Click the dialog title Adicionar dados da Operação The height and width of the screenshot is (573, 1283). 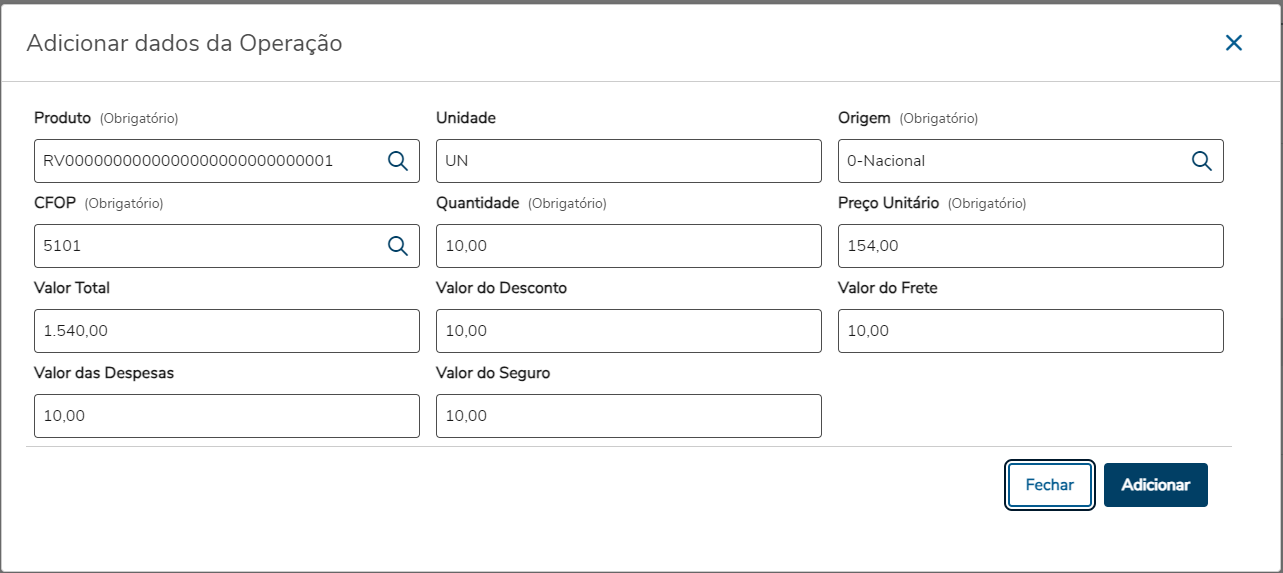tap(184, 43)
